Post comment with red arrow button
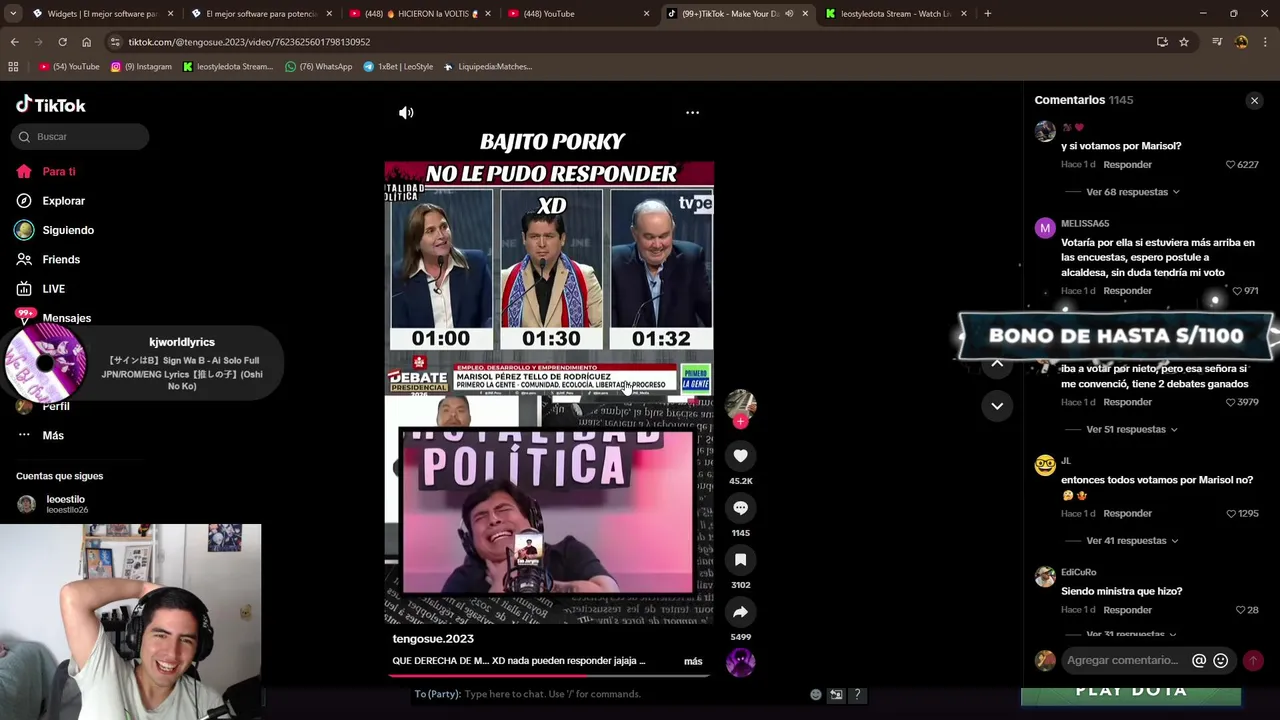Viewport: 1280px width, 720px height. 1253,660
